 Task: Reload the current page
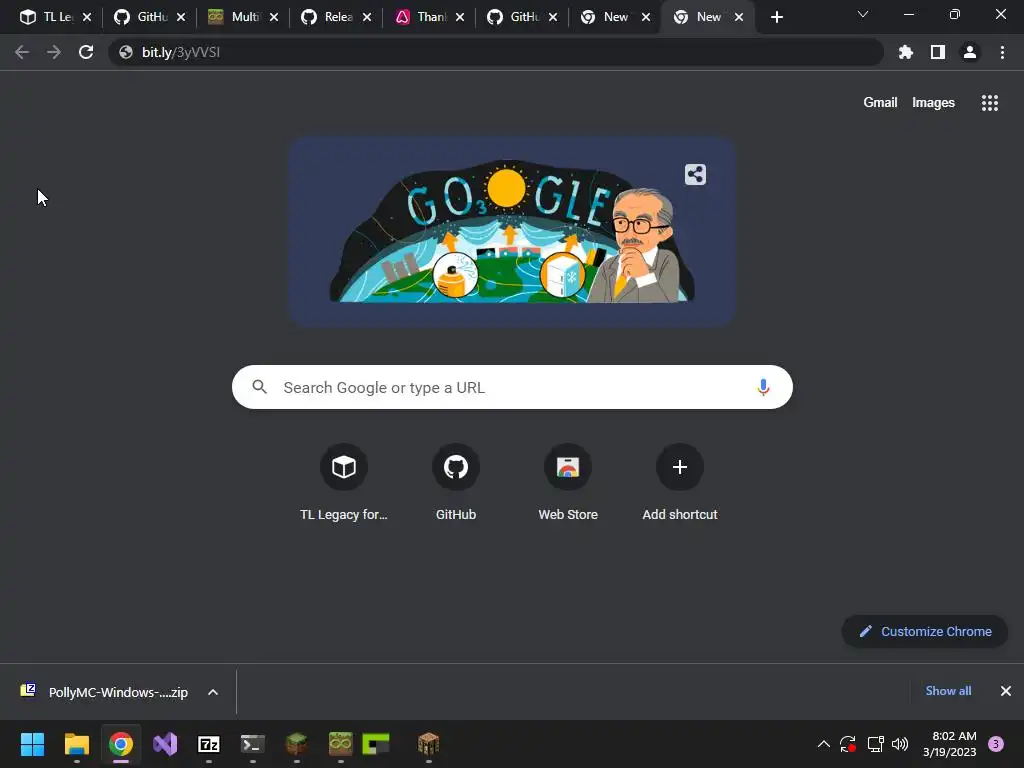click(x=86, y=52)
